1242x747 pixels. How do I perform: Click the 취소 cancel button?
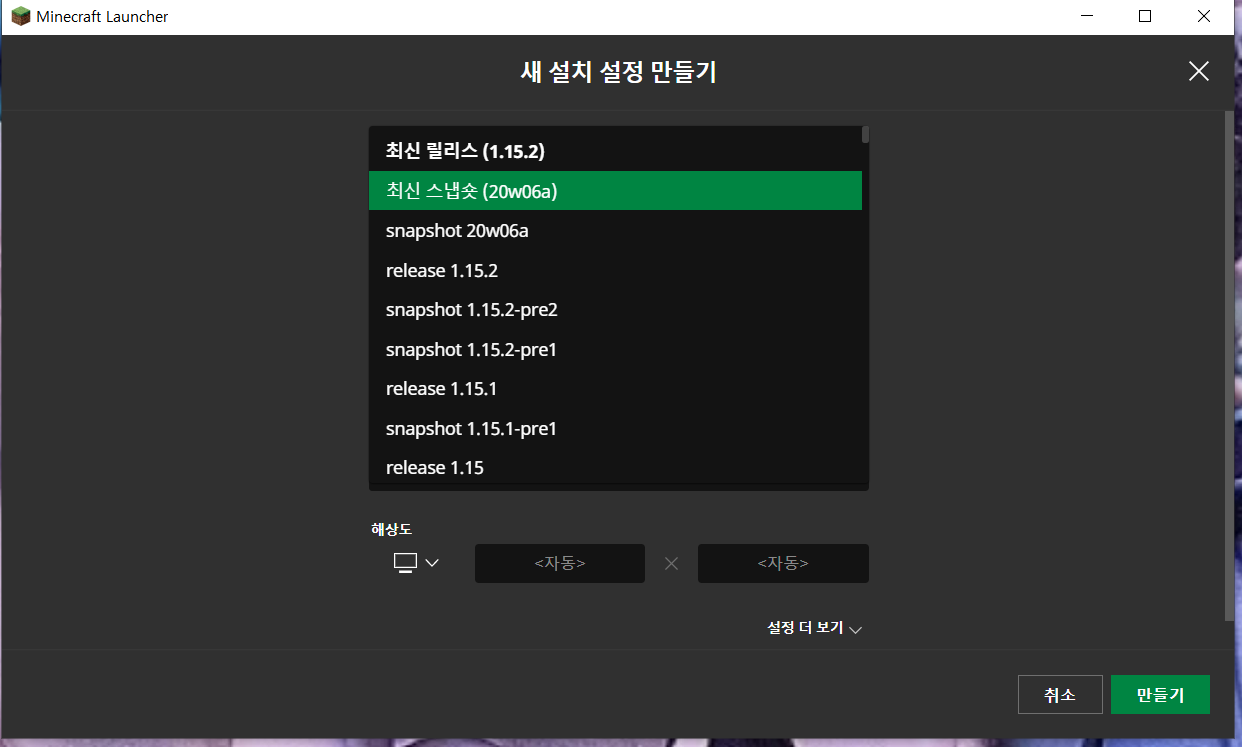(1060, 695)
